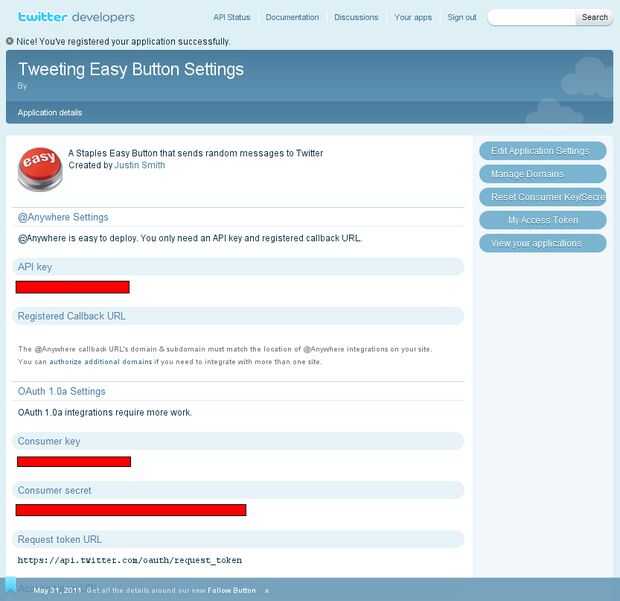
Task: Click the Search button
Action: pyautogui.click(x=594, y=17)
